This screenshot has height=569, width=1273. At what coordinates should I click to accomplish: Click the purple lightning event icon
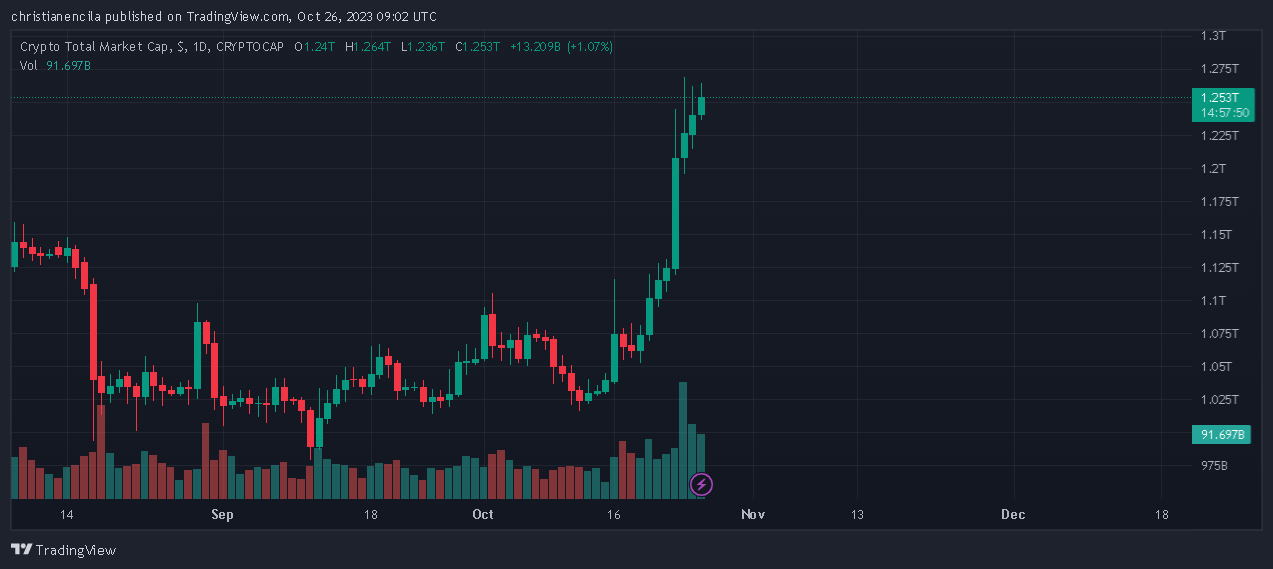pos(702,485)
